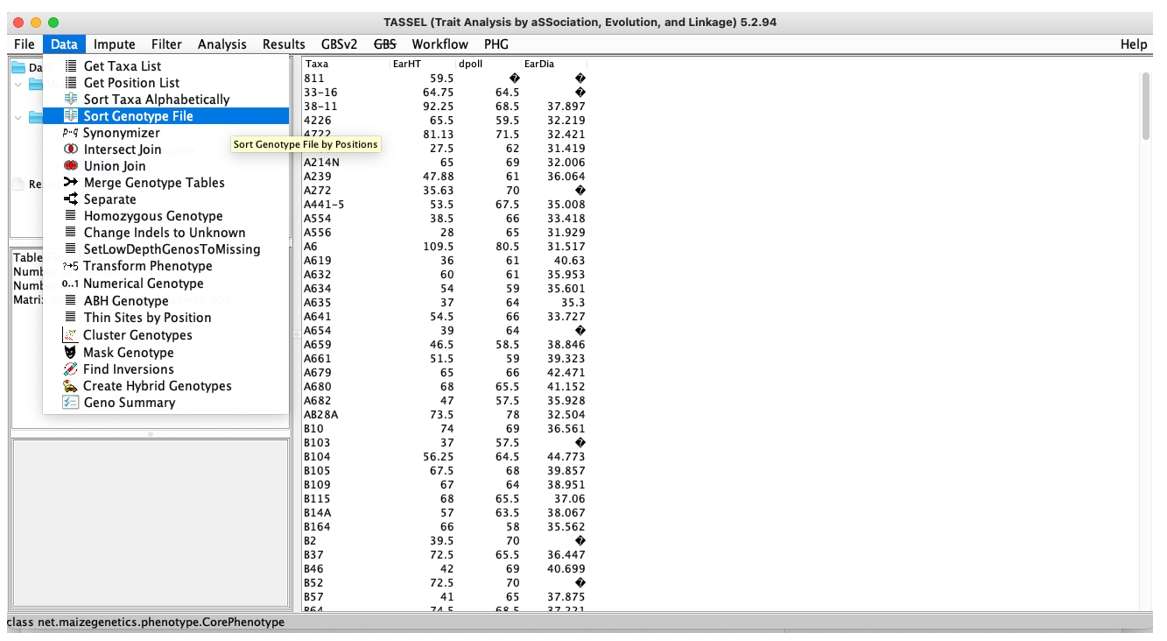The height and width of the screenshot is (641, 1167).
Task: Select taxa cell B164
Action: click(317, 526)
